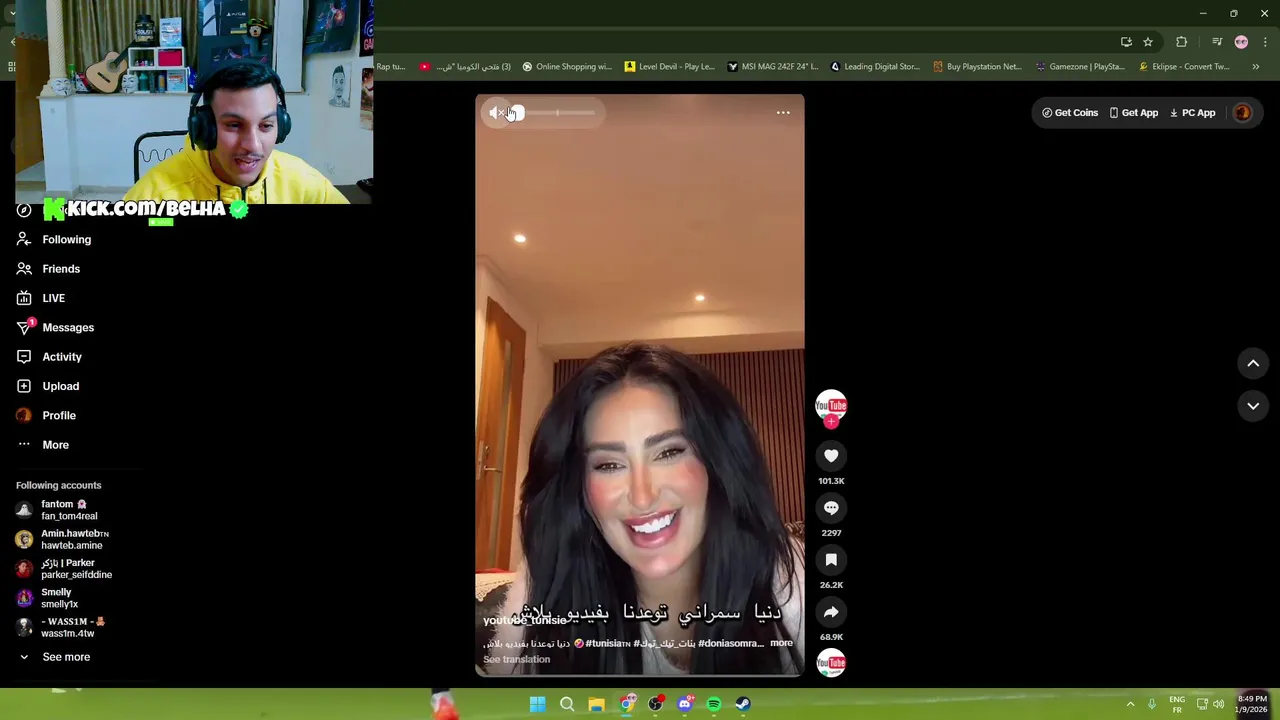Open the system volume tray icon

point(1218,704)
